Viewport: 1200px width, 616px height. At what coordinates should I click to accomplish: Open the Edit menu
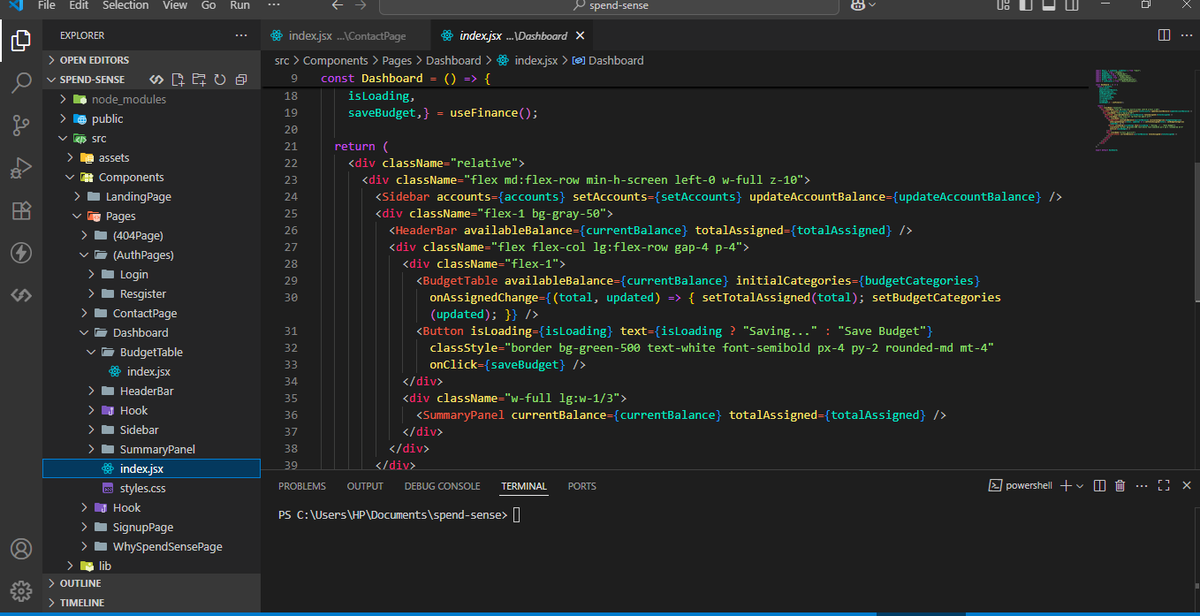tap(79, 6)
